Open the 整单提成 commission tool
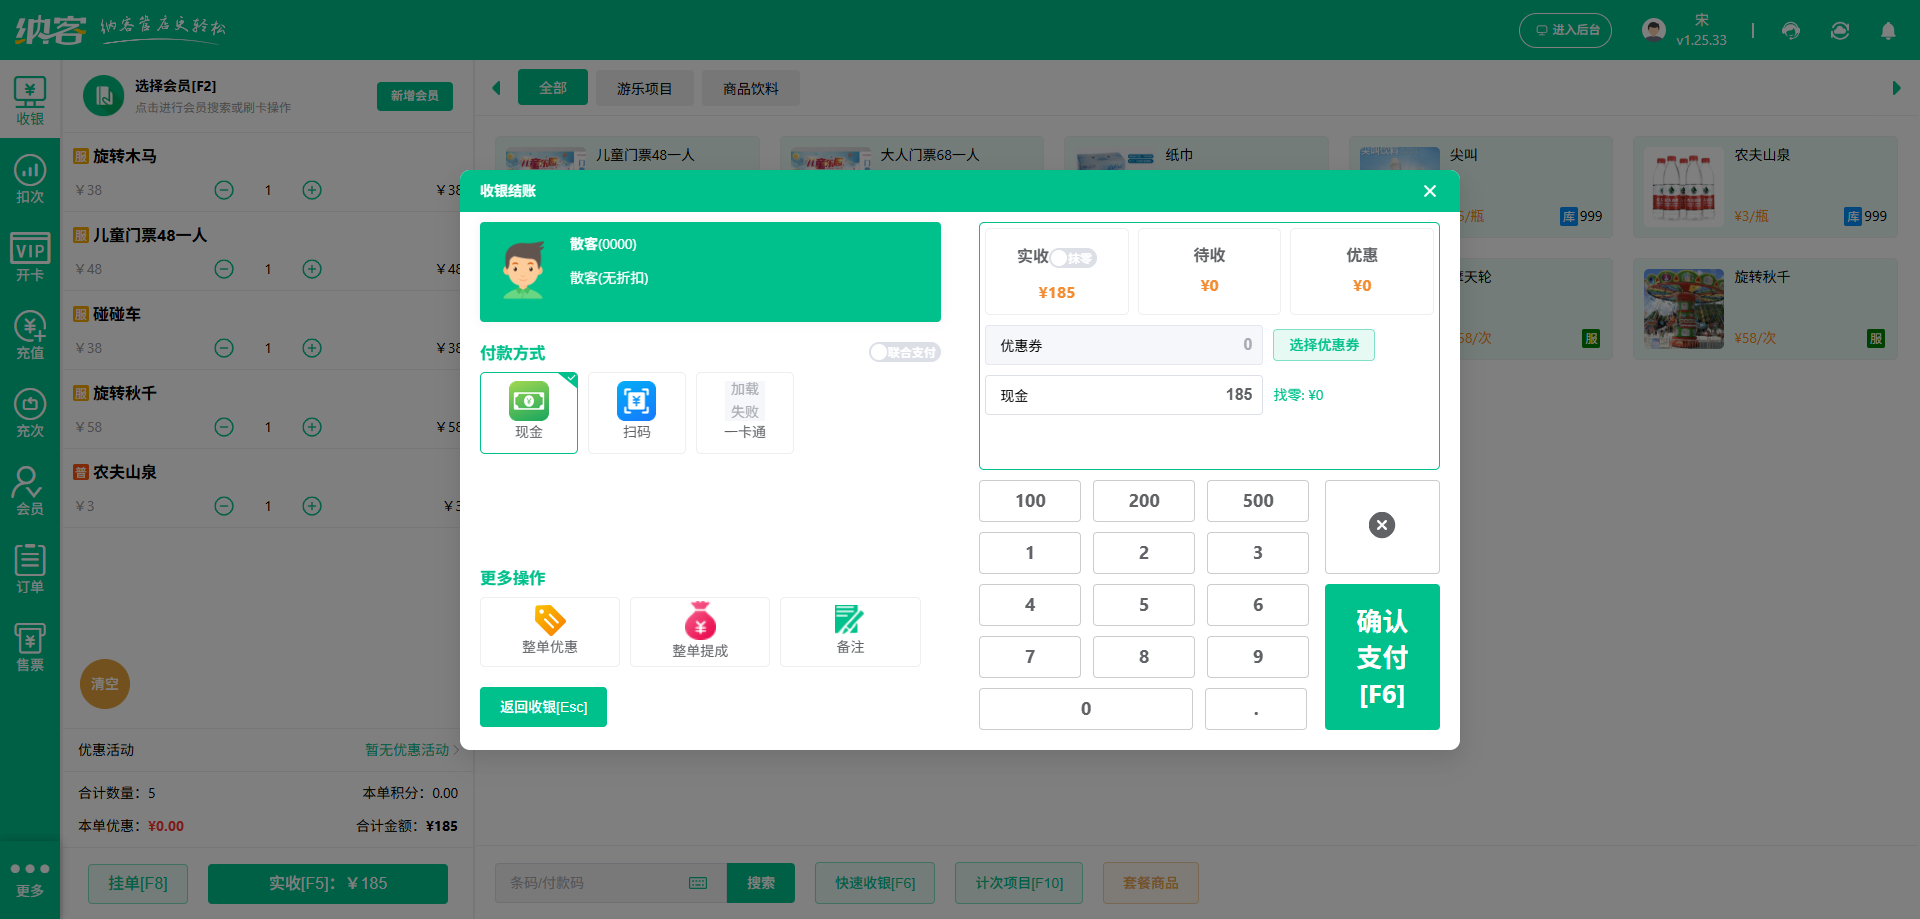1920x919 pixels. tap(699, 631)
